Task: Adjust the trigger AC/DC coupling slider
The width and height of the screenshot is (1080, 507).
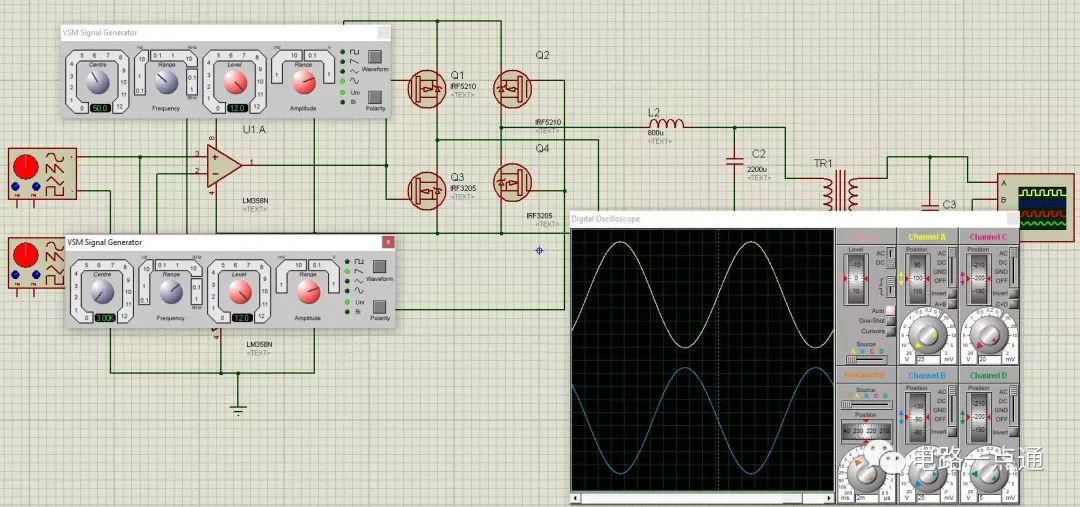Action: [890, 259]
